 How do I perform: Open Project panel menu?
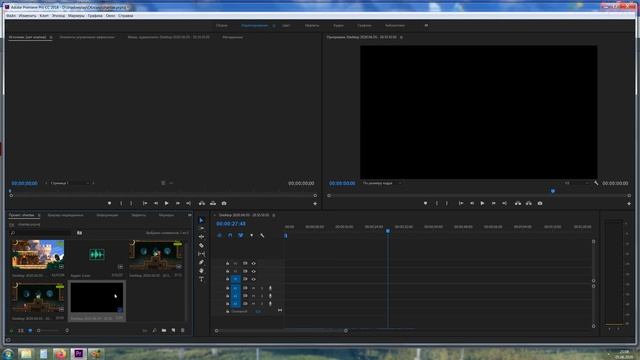[x=39, y=215]
